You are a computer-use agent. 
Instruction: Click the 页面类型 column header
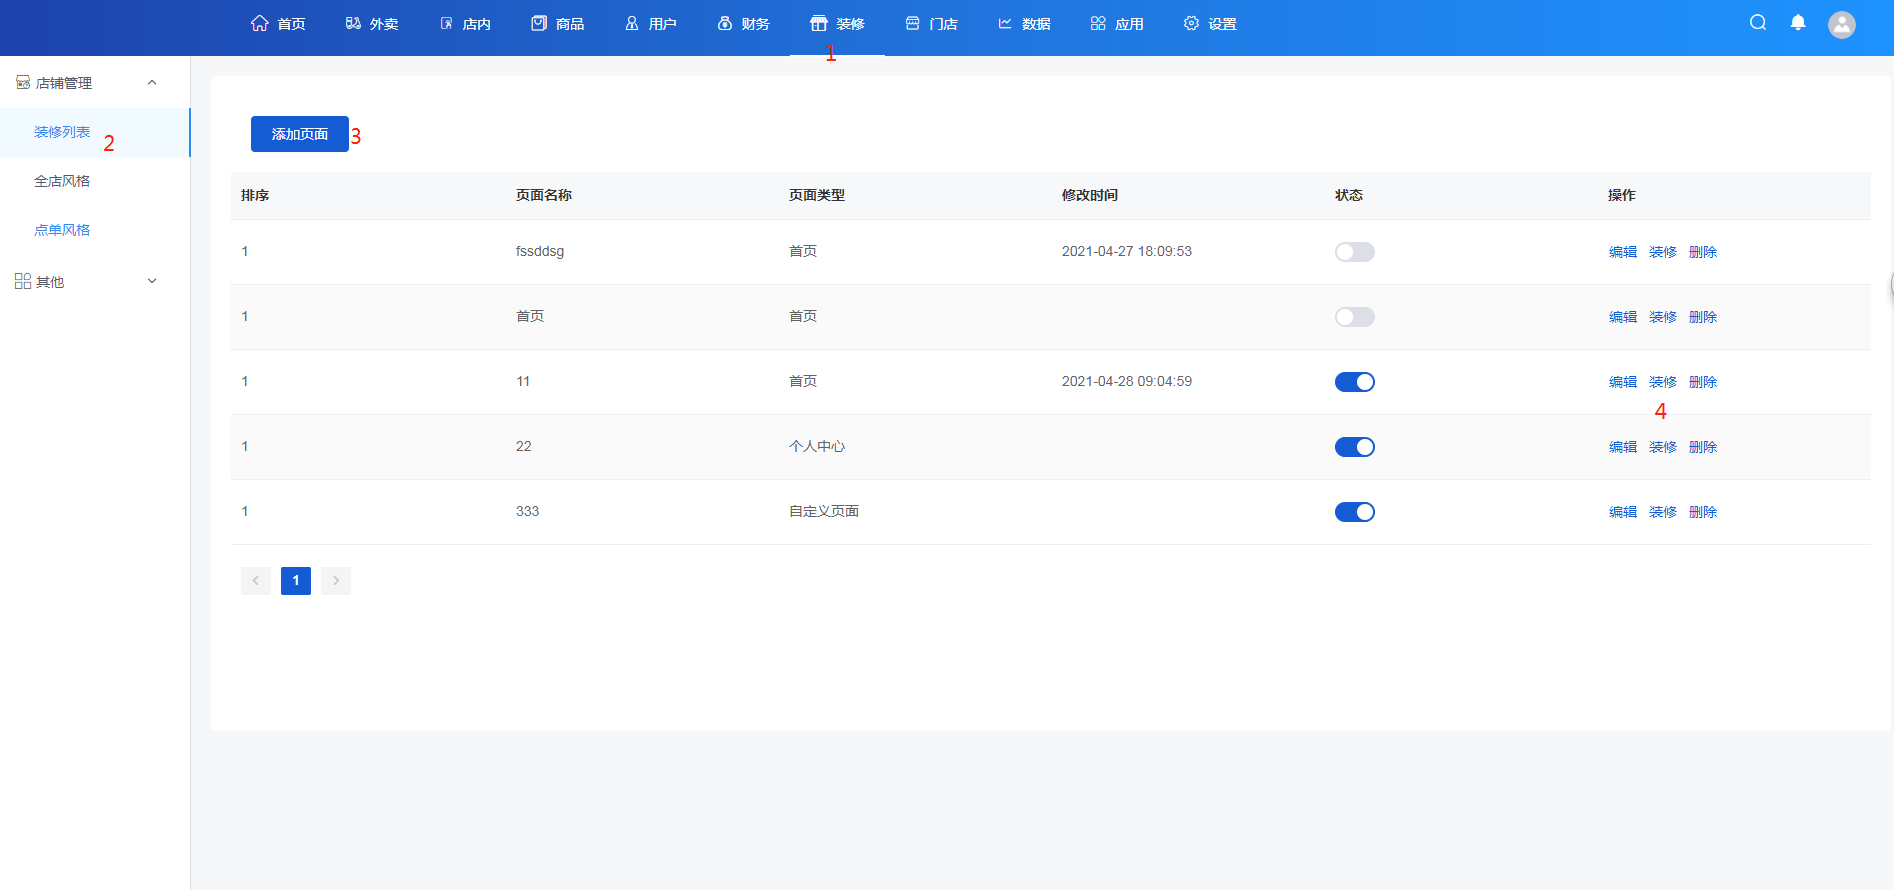(817, 195)
